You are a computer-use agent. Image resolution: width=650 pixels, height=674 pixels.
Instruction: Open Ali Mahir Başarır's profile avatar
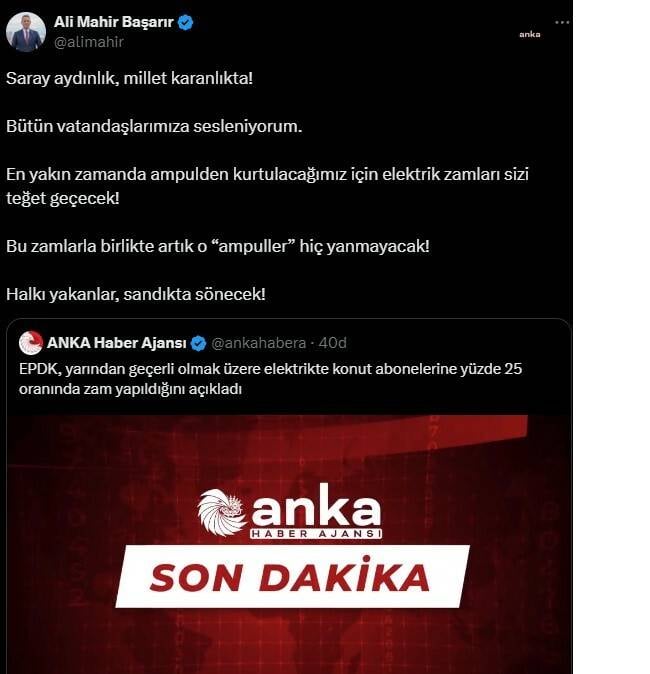[x=26, y=32]
